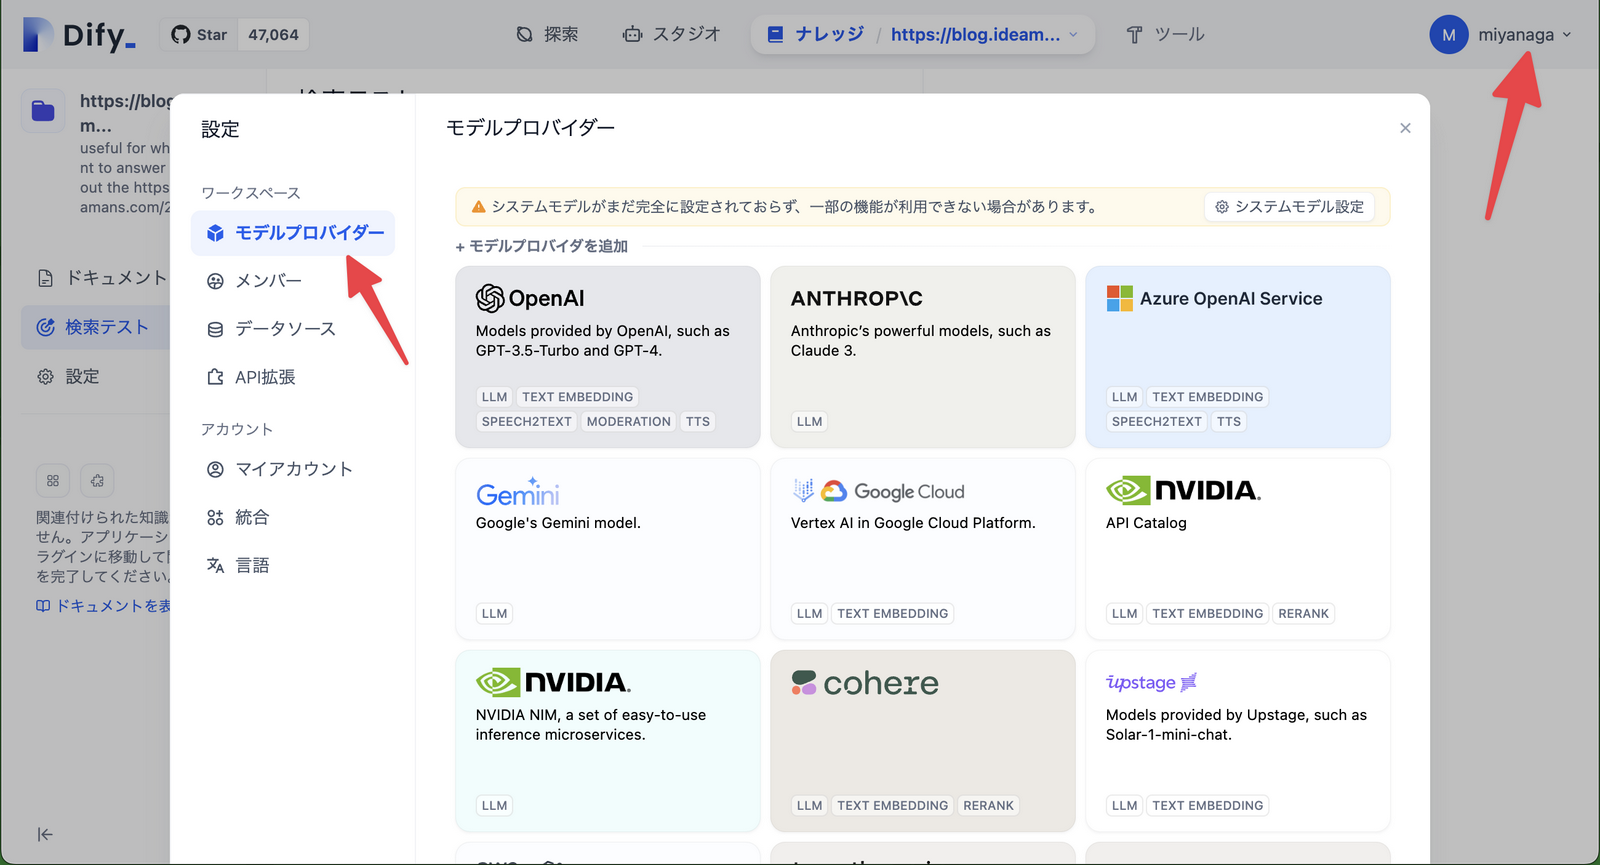Screen dimensions: 1600x865
Task: Click the warning triangle icon
Action: coord(478,207)
